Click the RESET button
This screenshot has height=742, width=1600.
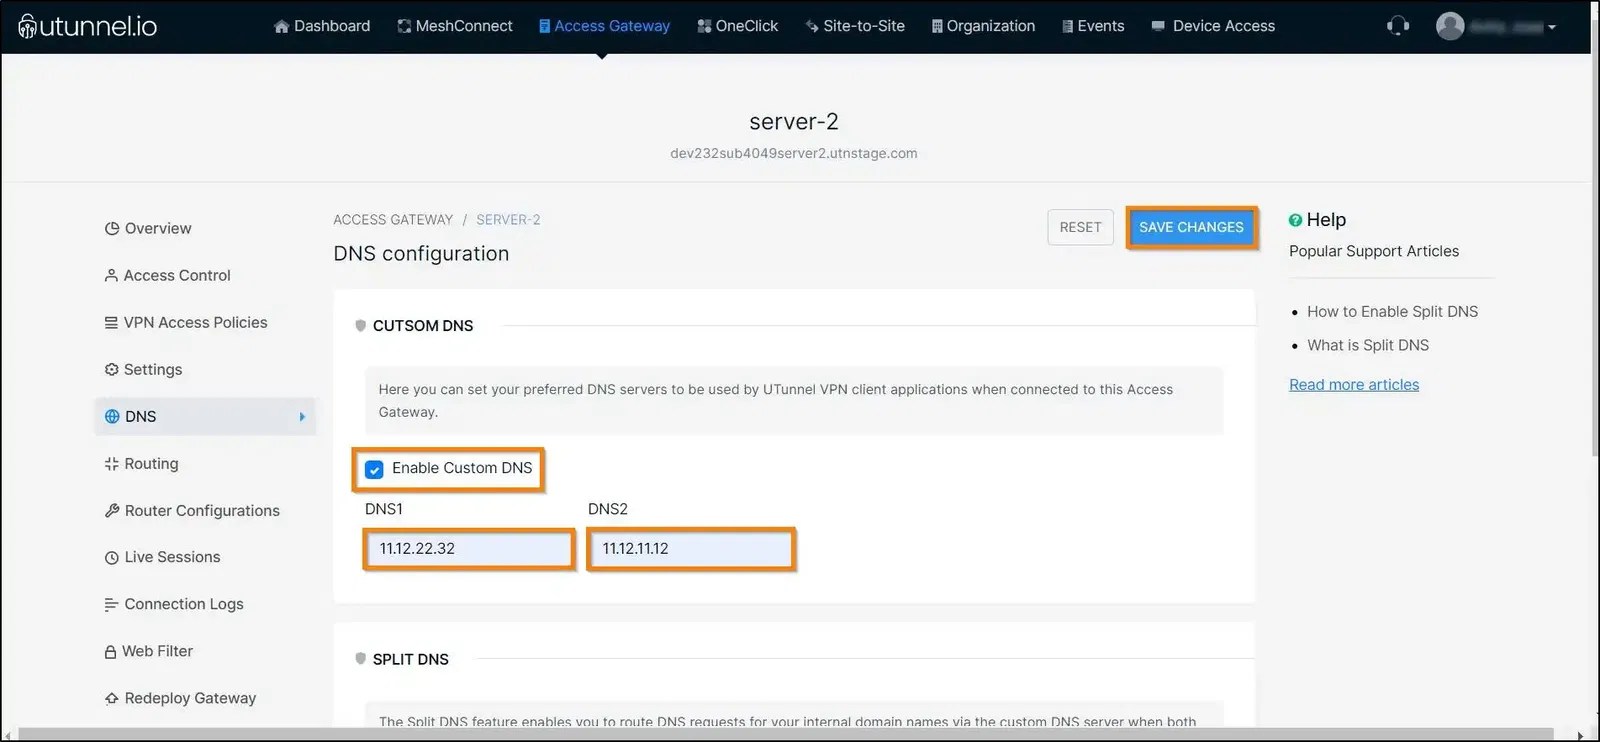(x=1080, y=227)
